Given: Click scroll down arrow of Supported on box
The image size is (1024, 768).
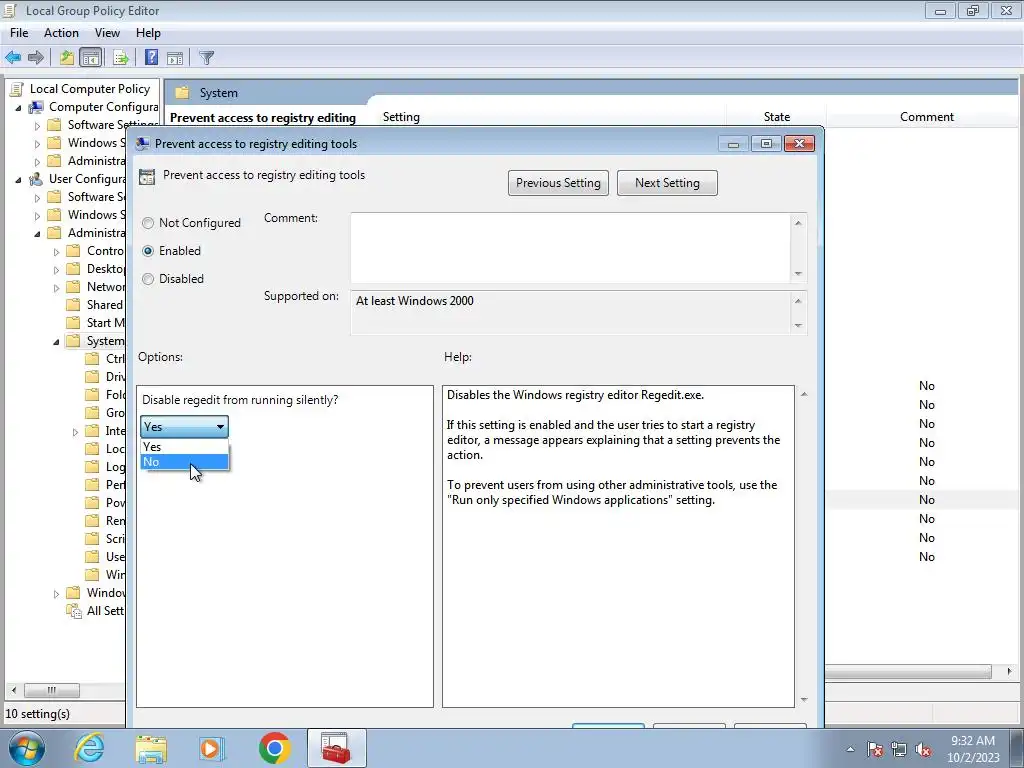Looking at the screenshot, I should point(798,325).
